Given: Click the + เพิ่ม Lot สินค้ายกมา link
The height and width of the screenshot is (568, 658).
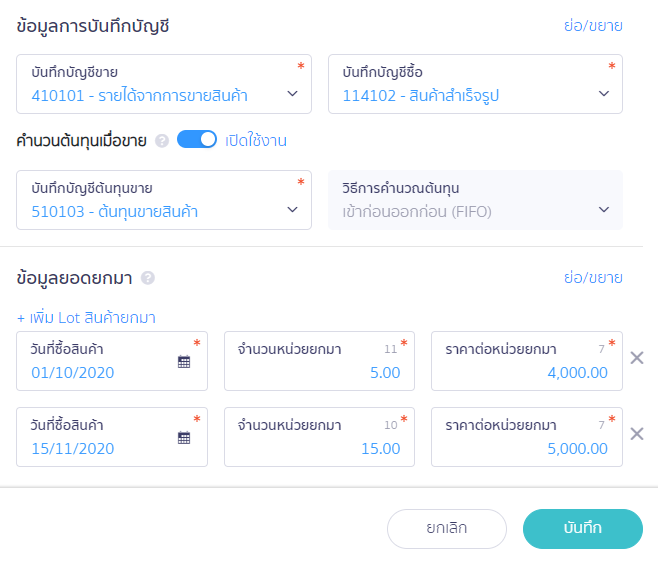Looking at the screenshot, I should [x=86, y=318].
